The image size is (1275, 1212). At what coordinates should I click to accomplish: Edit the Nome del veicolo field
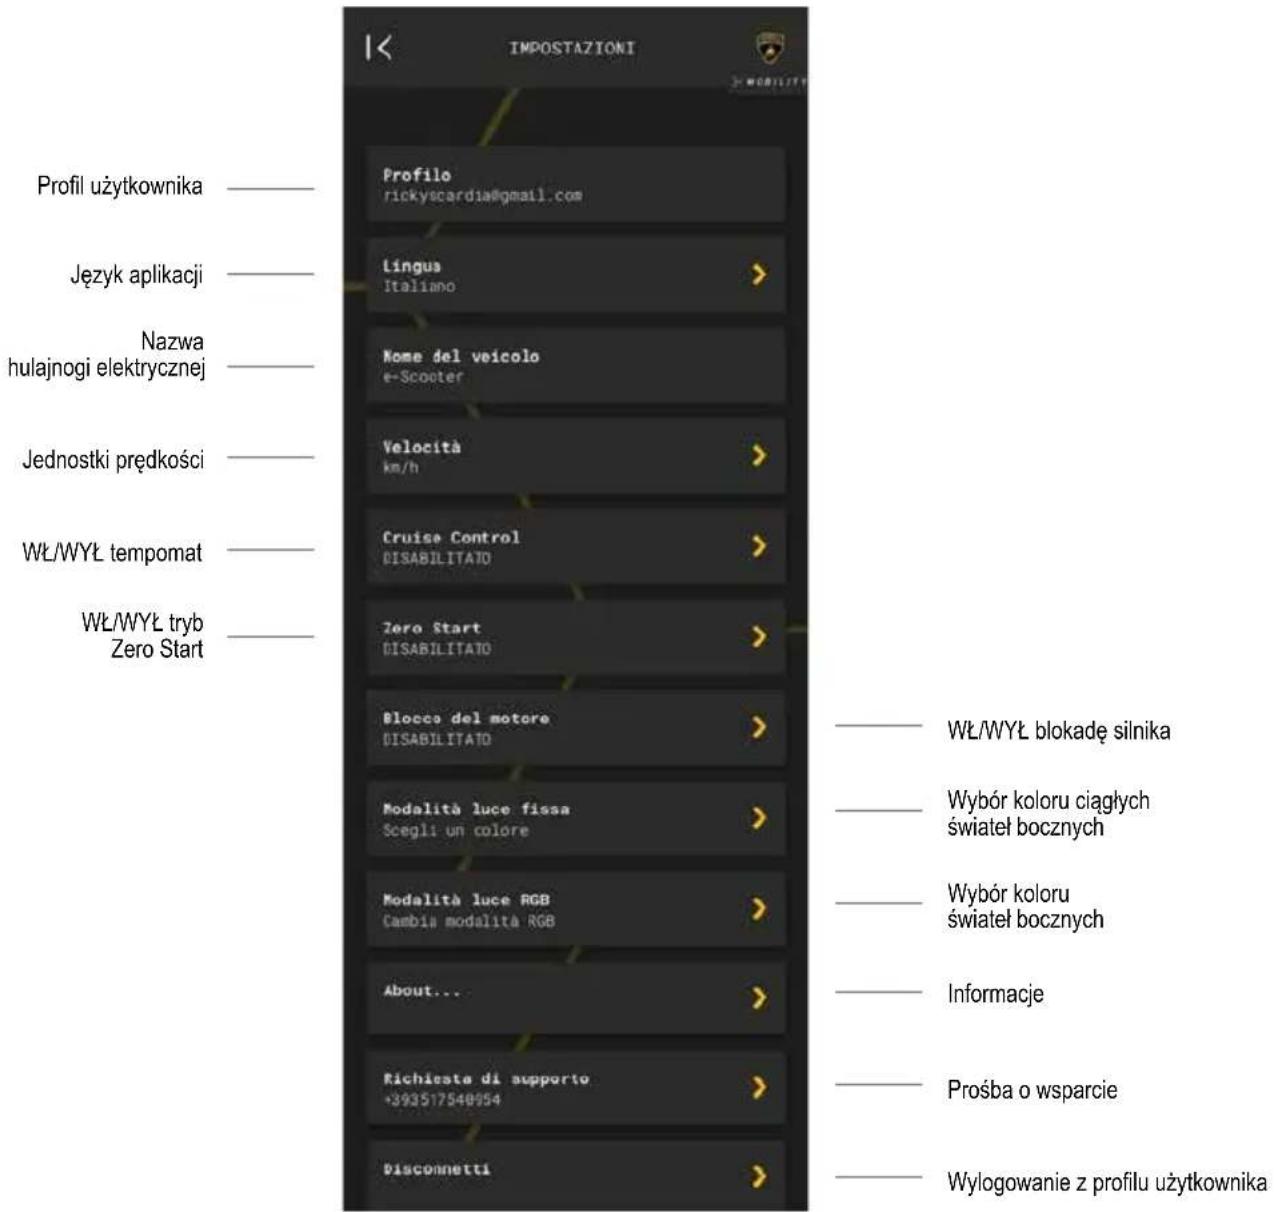(x=575, y=365)
